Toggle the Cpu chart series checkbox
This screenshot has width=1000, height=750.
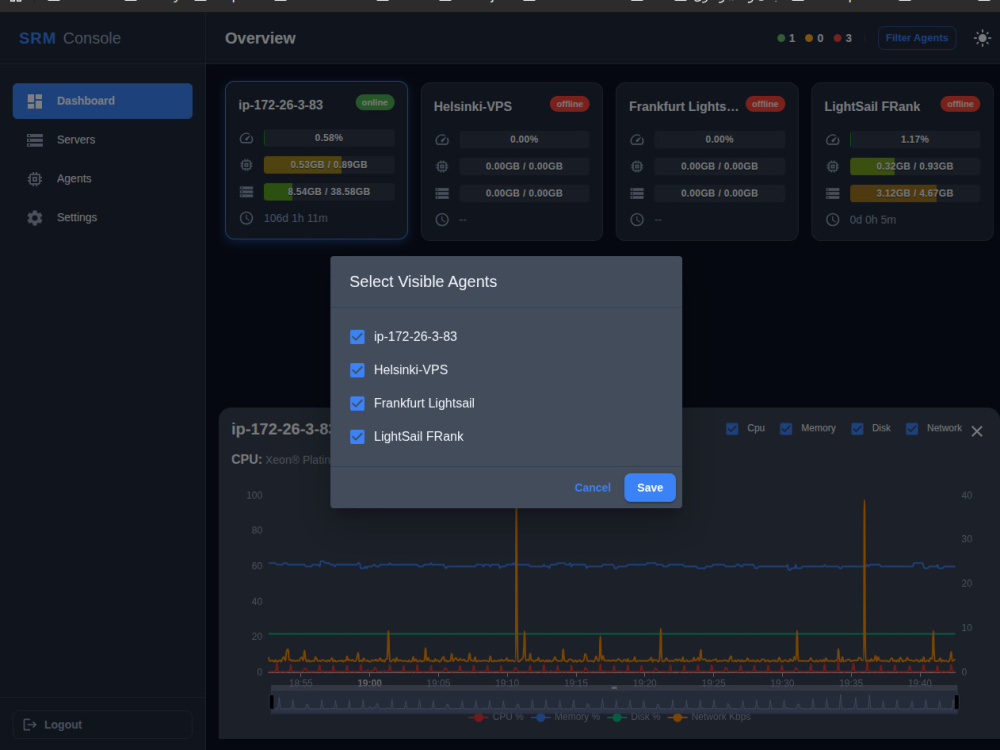point(732,429)
